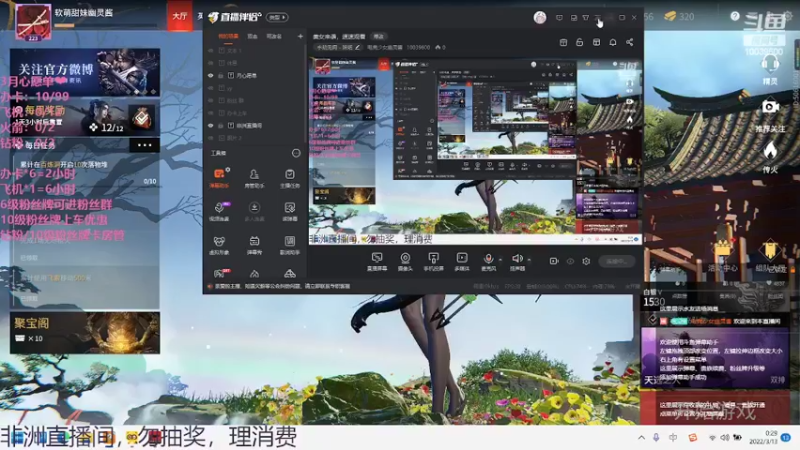Toggle visibility of yy source
The width and height of the screenshot is (800, 450).
click(x=210, y=88)
